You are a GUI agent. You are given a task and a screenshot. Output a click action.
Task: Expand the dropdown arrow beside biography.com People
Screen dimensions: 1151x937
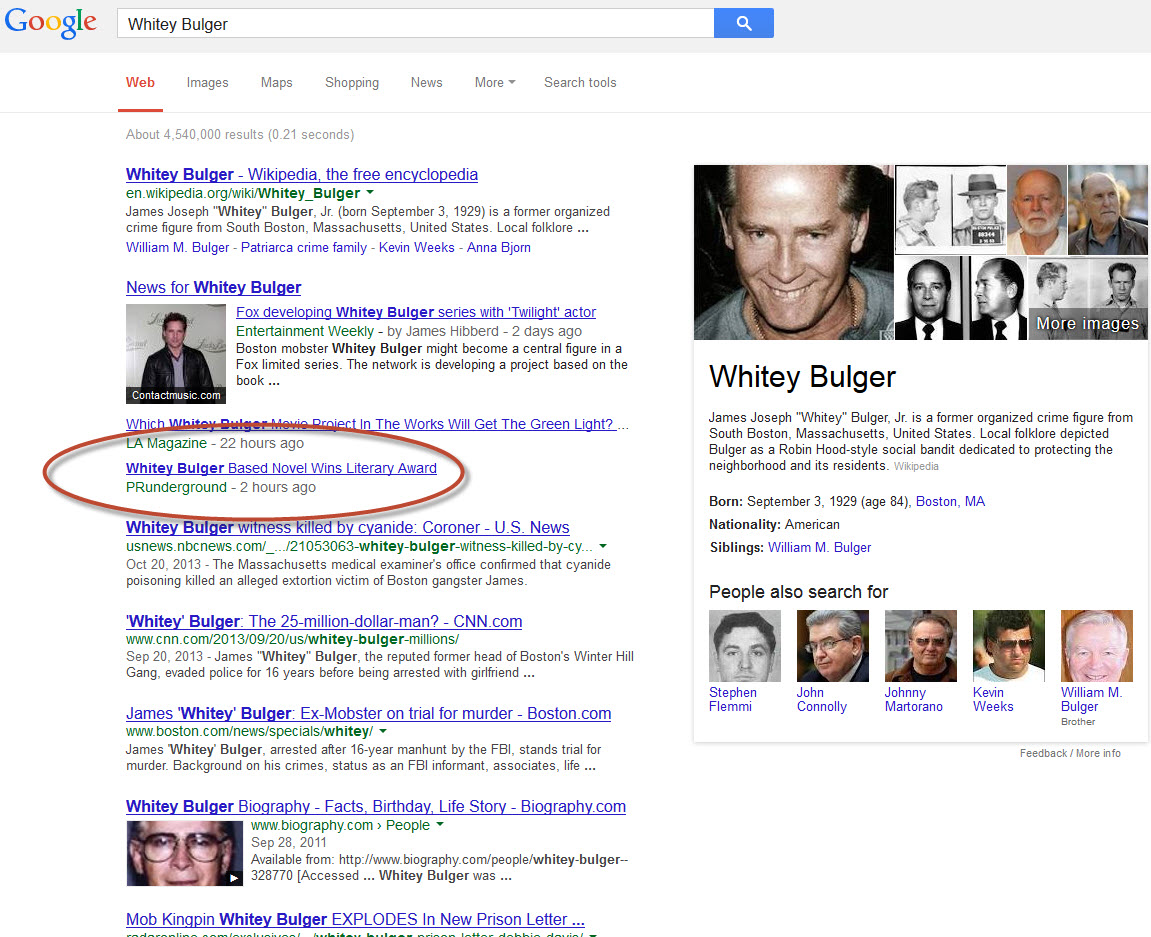coord(440,825)
